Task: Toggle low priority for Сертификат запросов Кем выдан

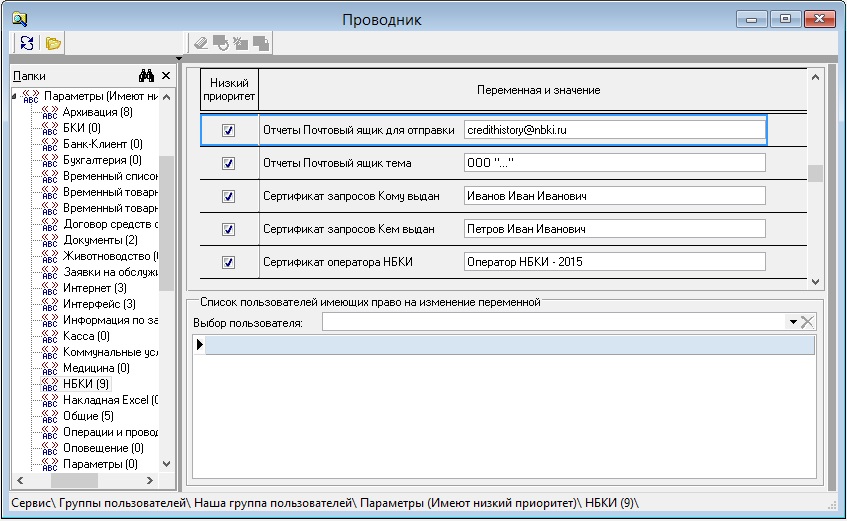Action: (x=228, y=229)
